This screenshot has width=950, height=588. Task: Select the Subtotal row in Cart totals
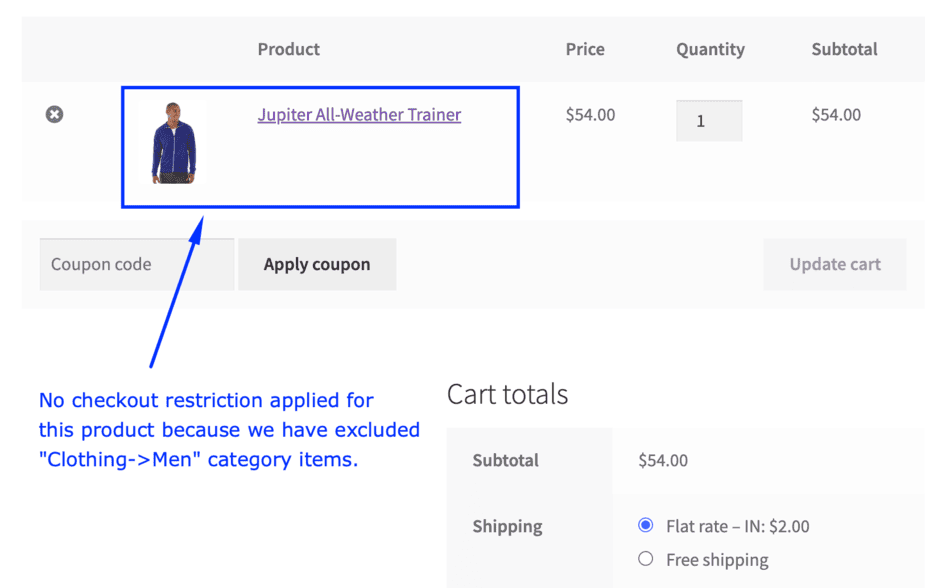(505, 461)
